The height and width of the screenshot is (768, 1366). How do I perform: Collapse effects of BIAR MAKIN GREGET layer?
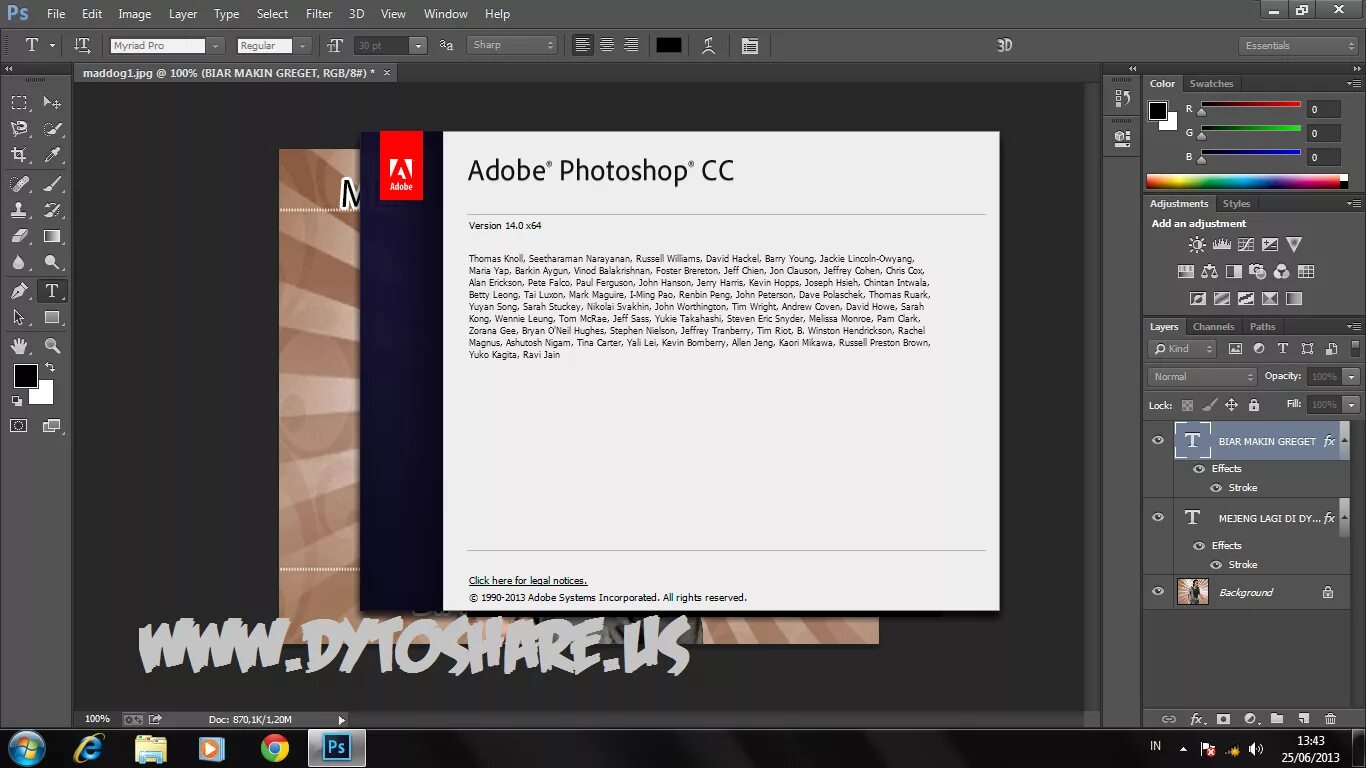coord(1345,440)
